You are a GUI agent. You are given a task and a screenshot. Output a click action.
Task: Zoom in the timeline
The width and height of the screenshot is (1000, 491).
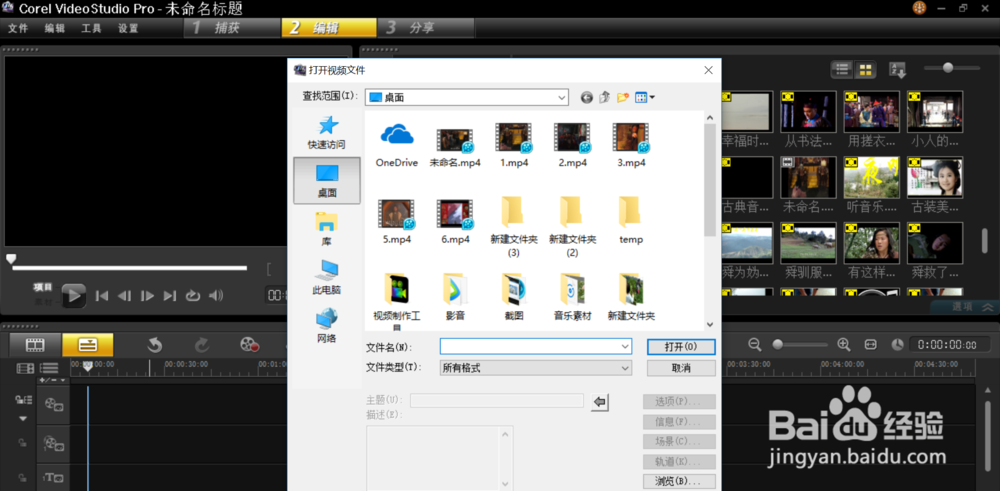coord(844,344)
